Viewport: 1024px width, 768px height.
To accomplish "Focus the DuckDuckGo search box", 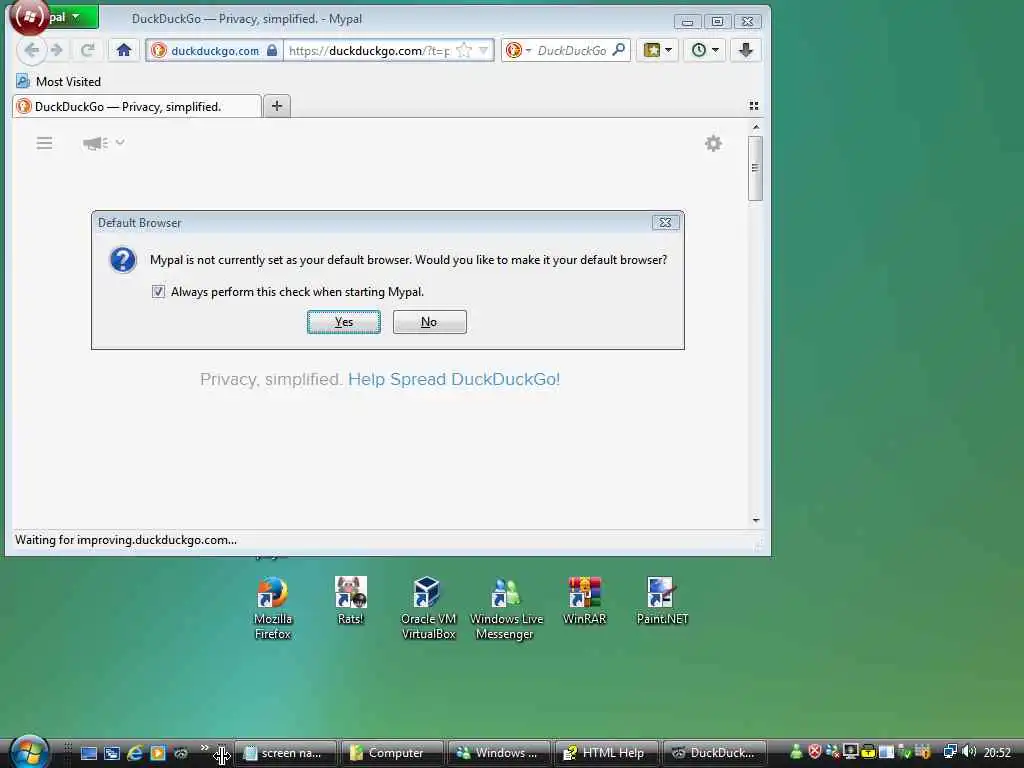I will (571, 50).
